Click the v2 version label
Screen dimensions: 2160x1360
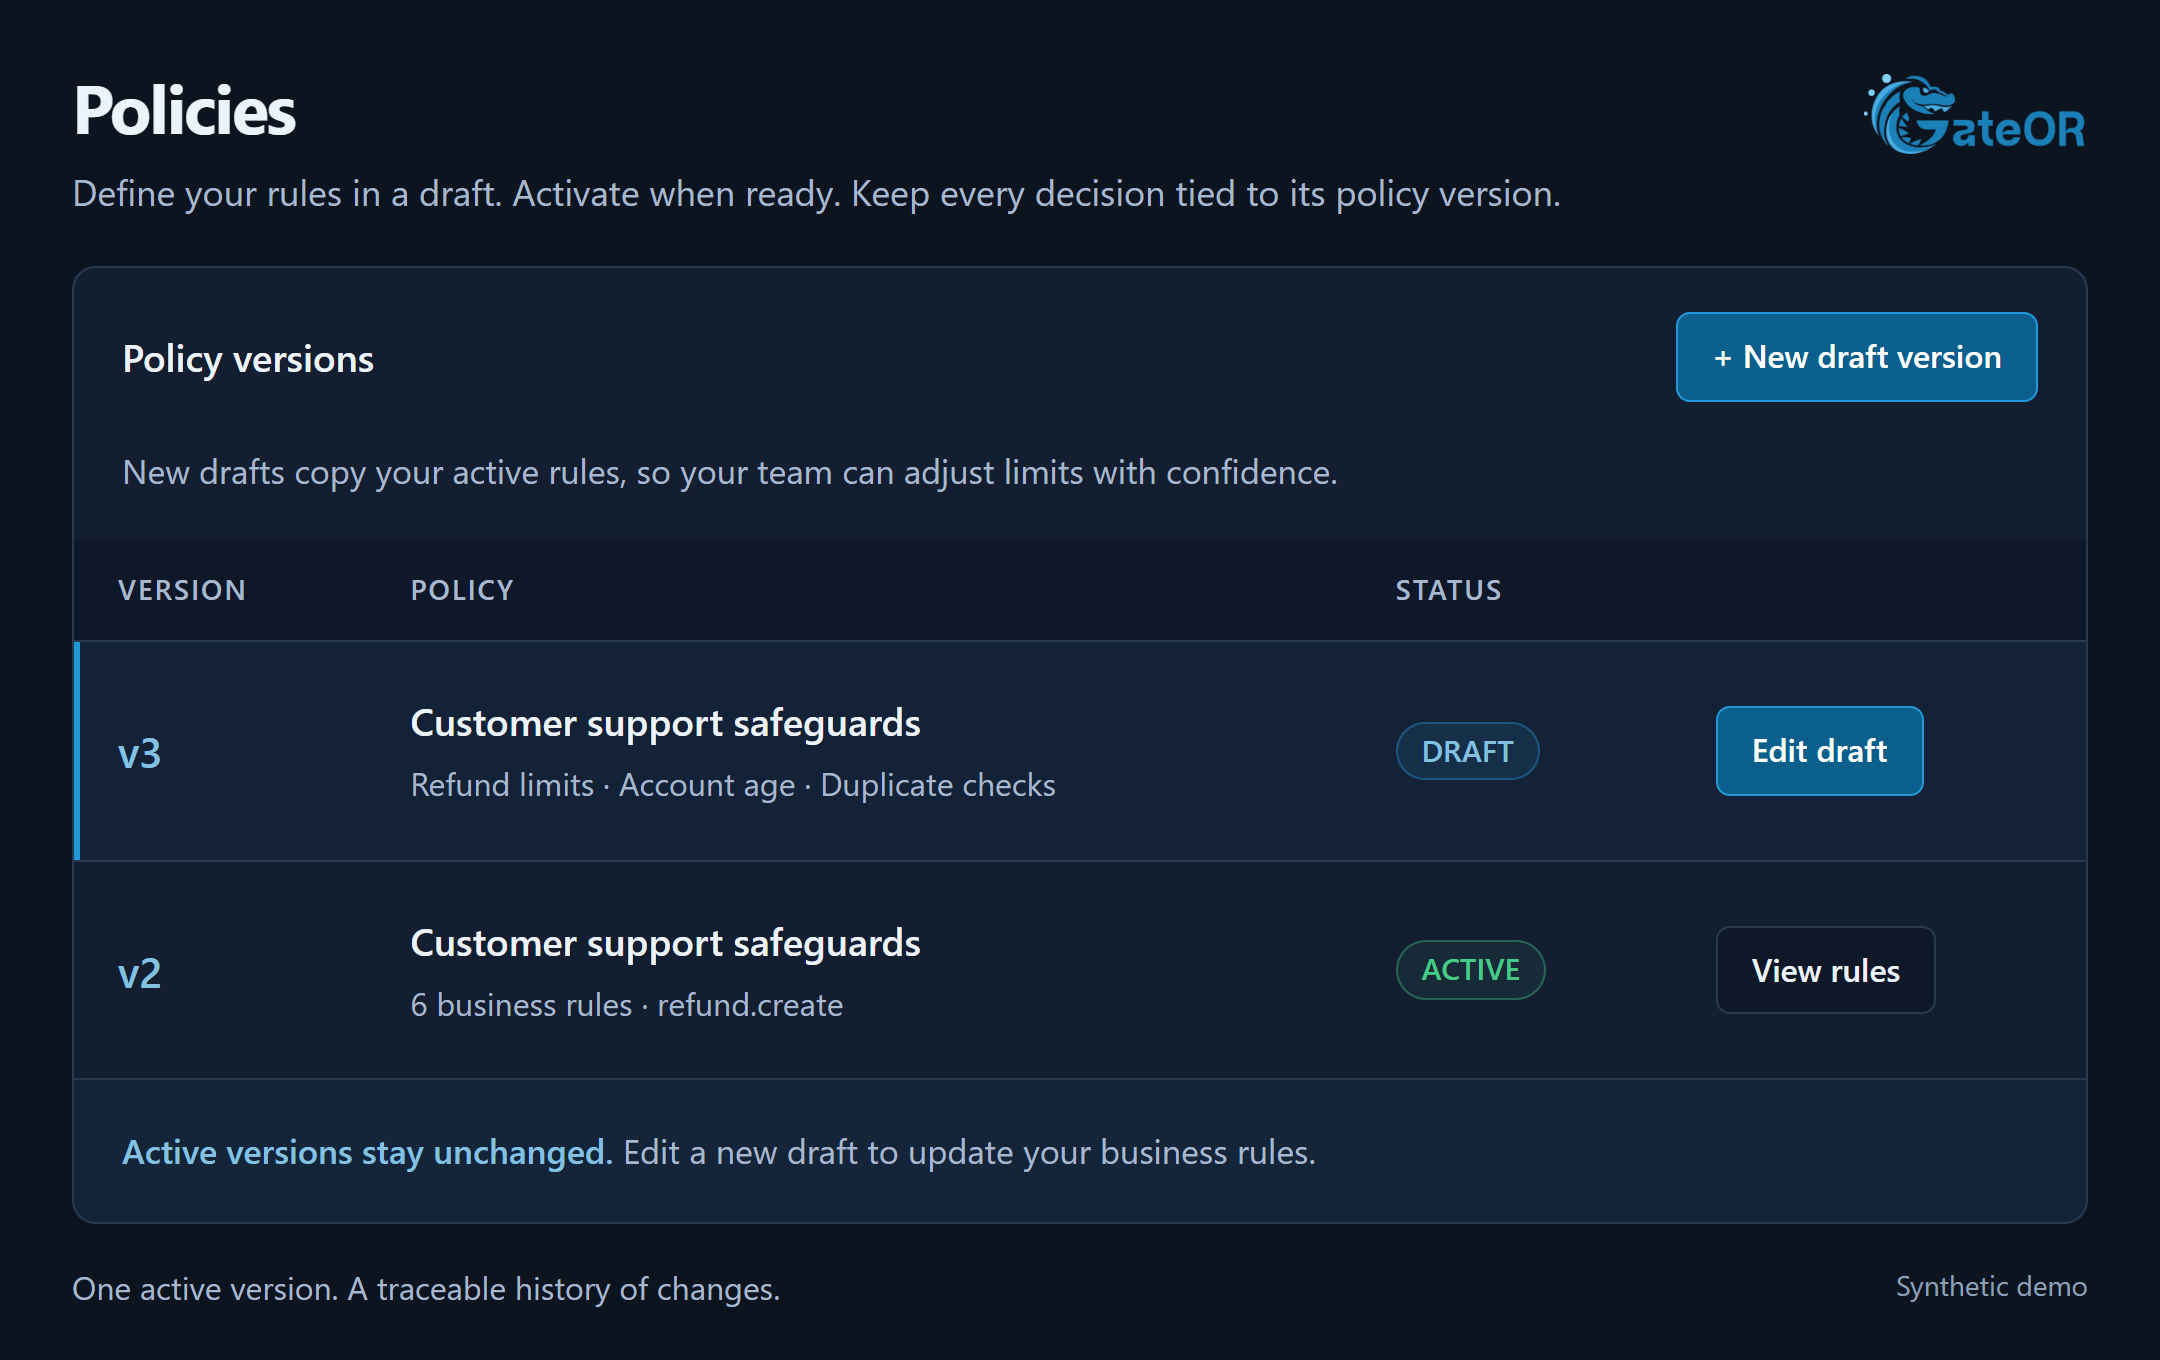click(x=139, y=973)
